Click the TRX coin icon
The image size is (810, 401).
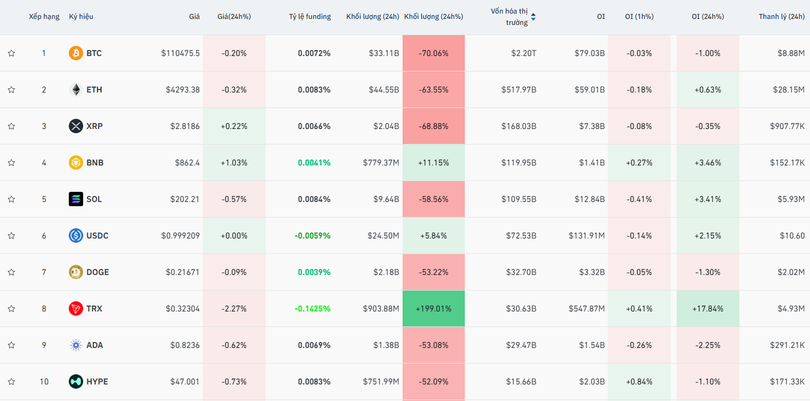tap(75, 309)
